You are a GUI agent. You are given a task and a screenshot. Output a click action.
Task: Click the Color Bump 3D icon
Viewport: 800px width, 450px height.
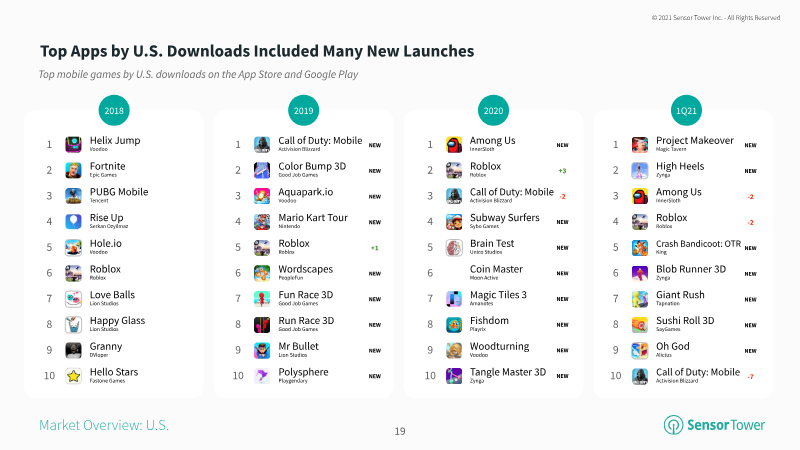[262, 170]
